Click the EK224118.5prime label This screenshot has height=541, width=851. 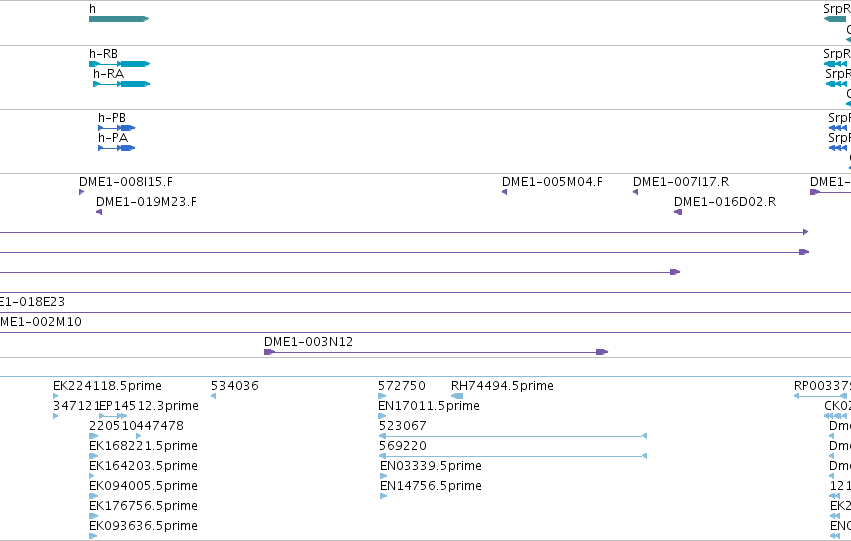click(x=107, y=386)
